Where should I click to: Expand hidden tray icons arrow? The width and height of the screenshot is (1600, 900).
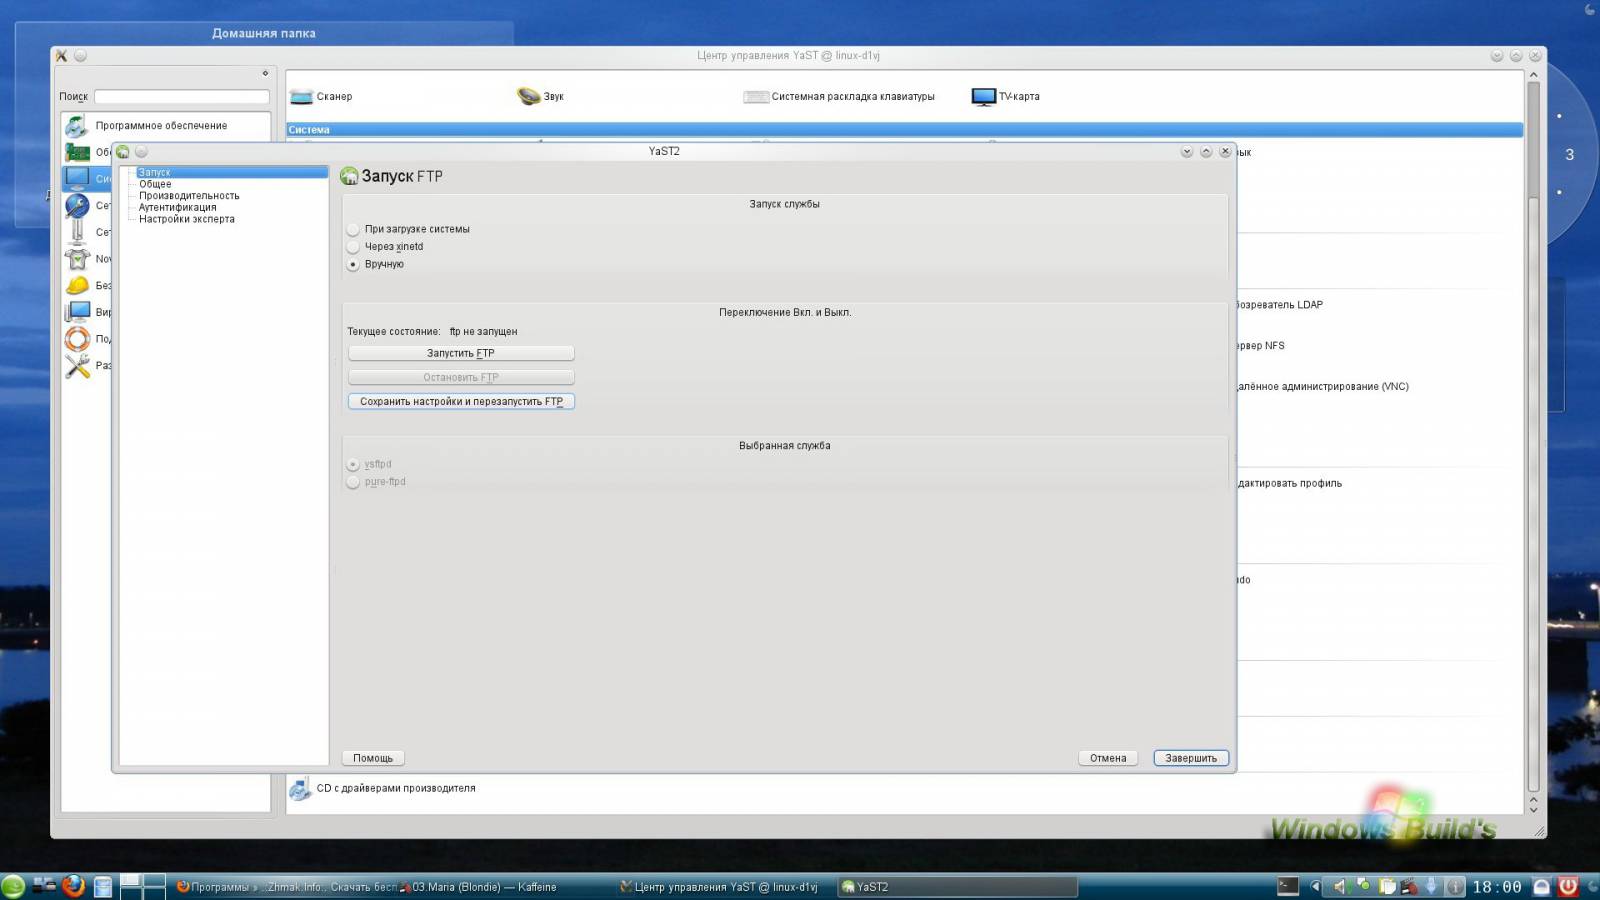coord(1315,887)
